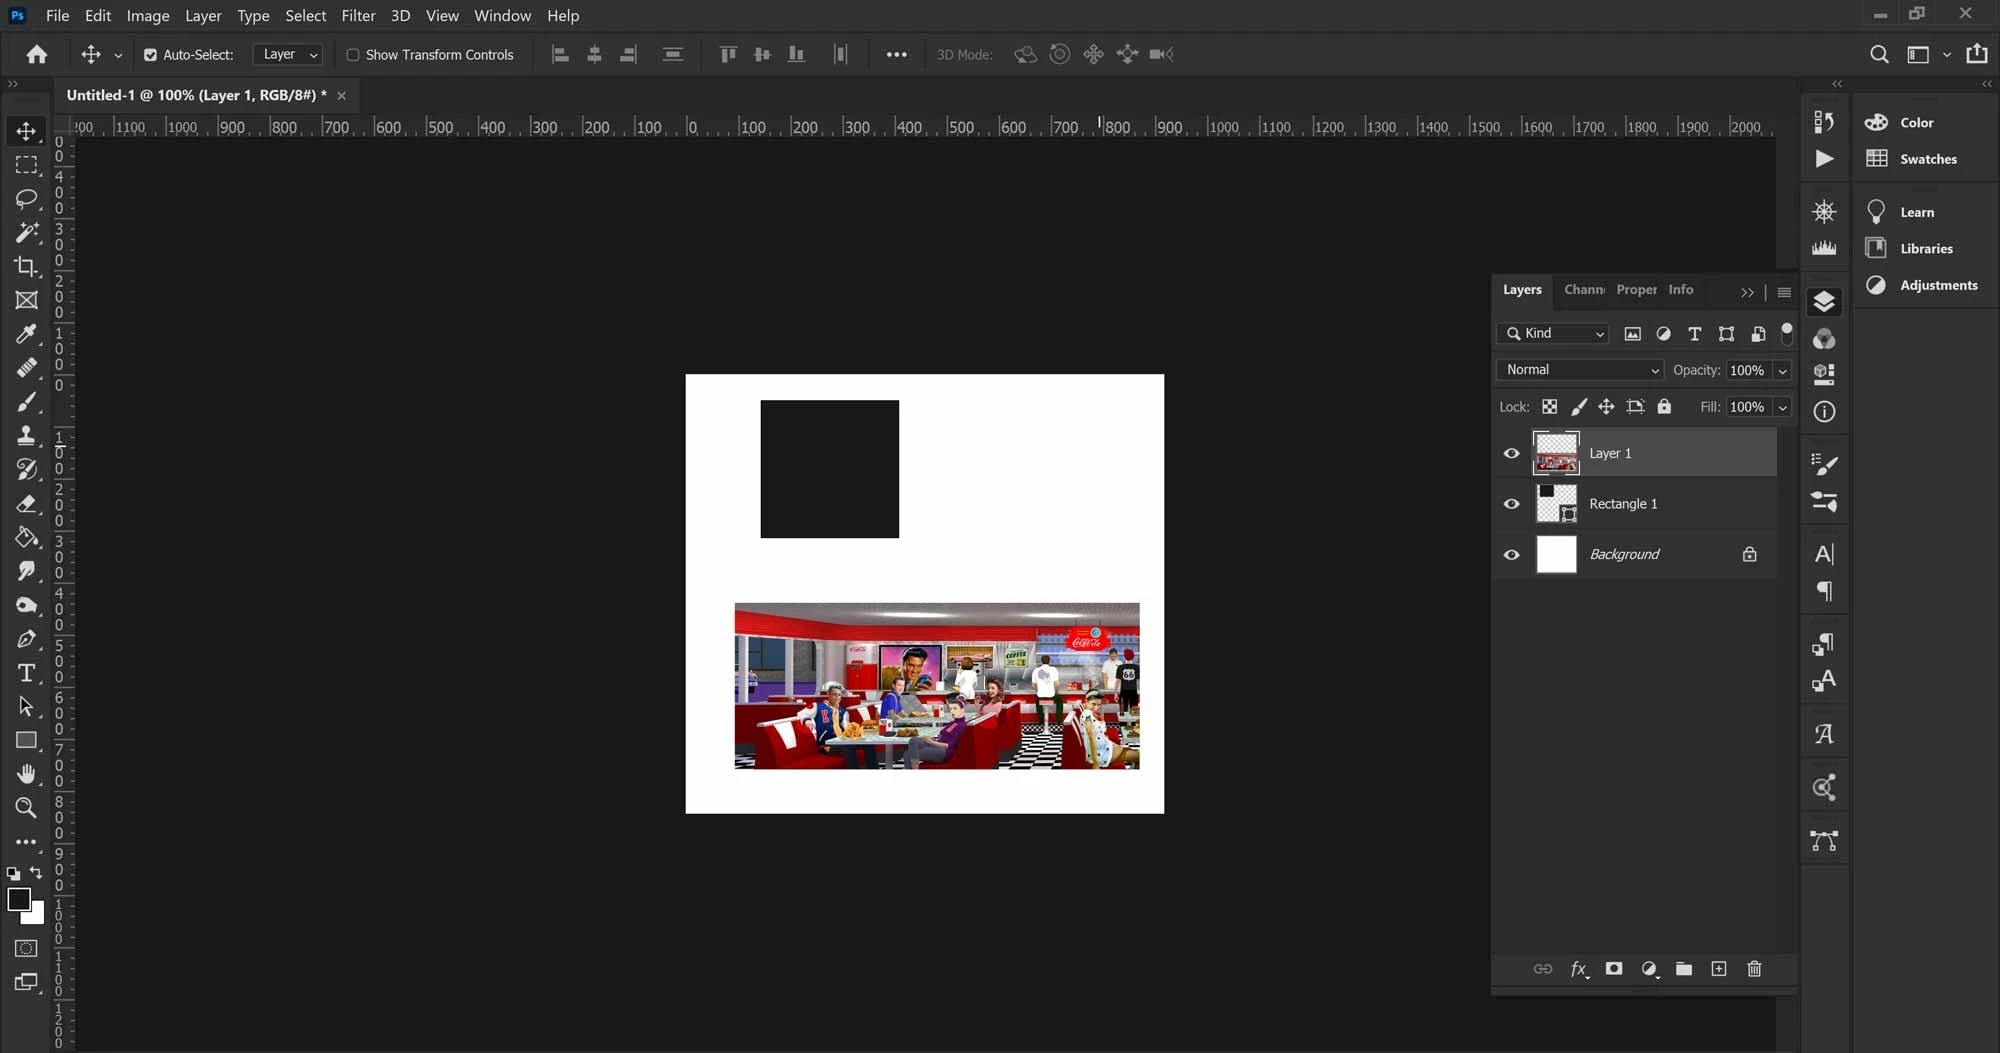The height and width of the screenshot is (1053, 2000).
Task: Select the Crop tool
Action: pos(27,267)
